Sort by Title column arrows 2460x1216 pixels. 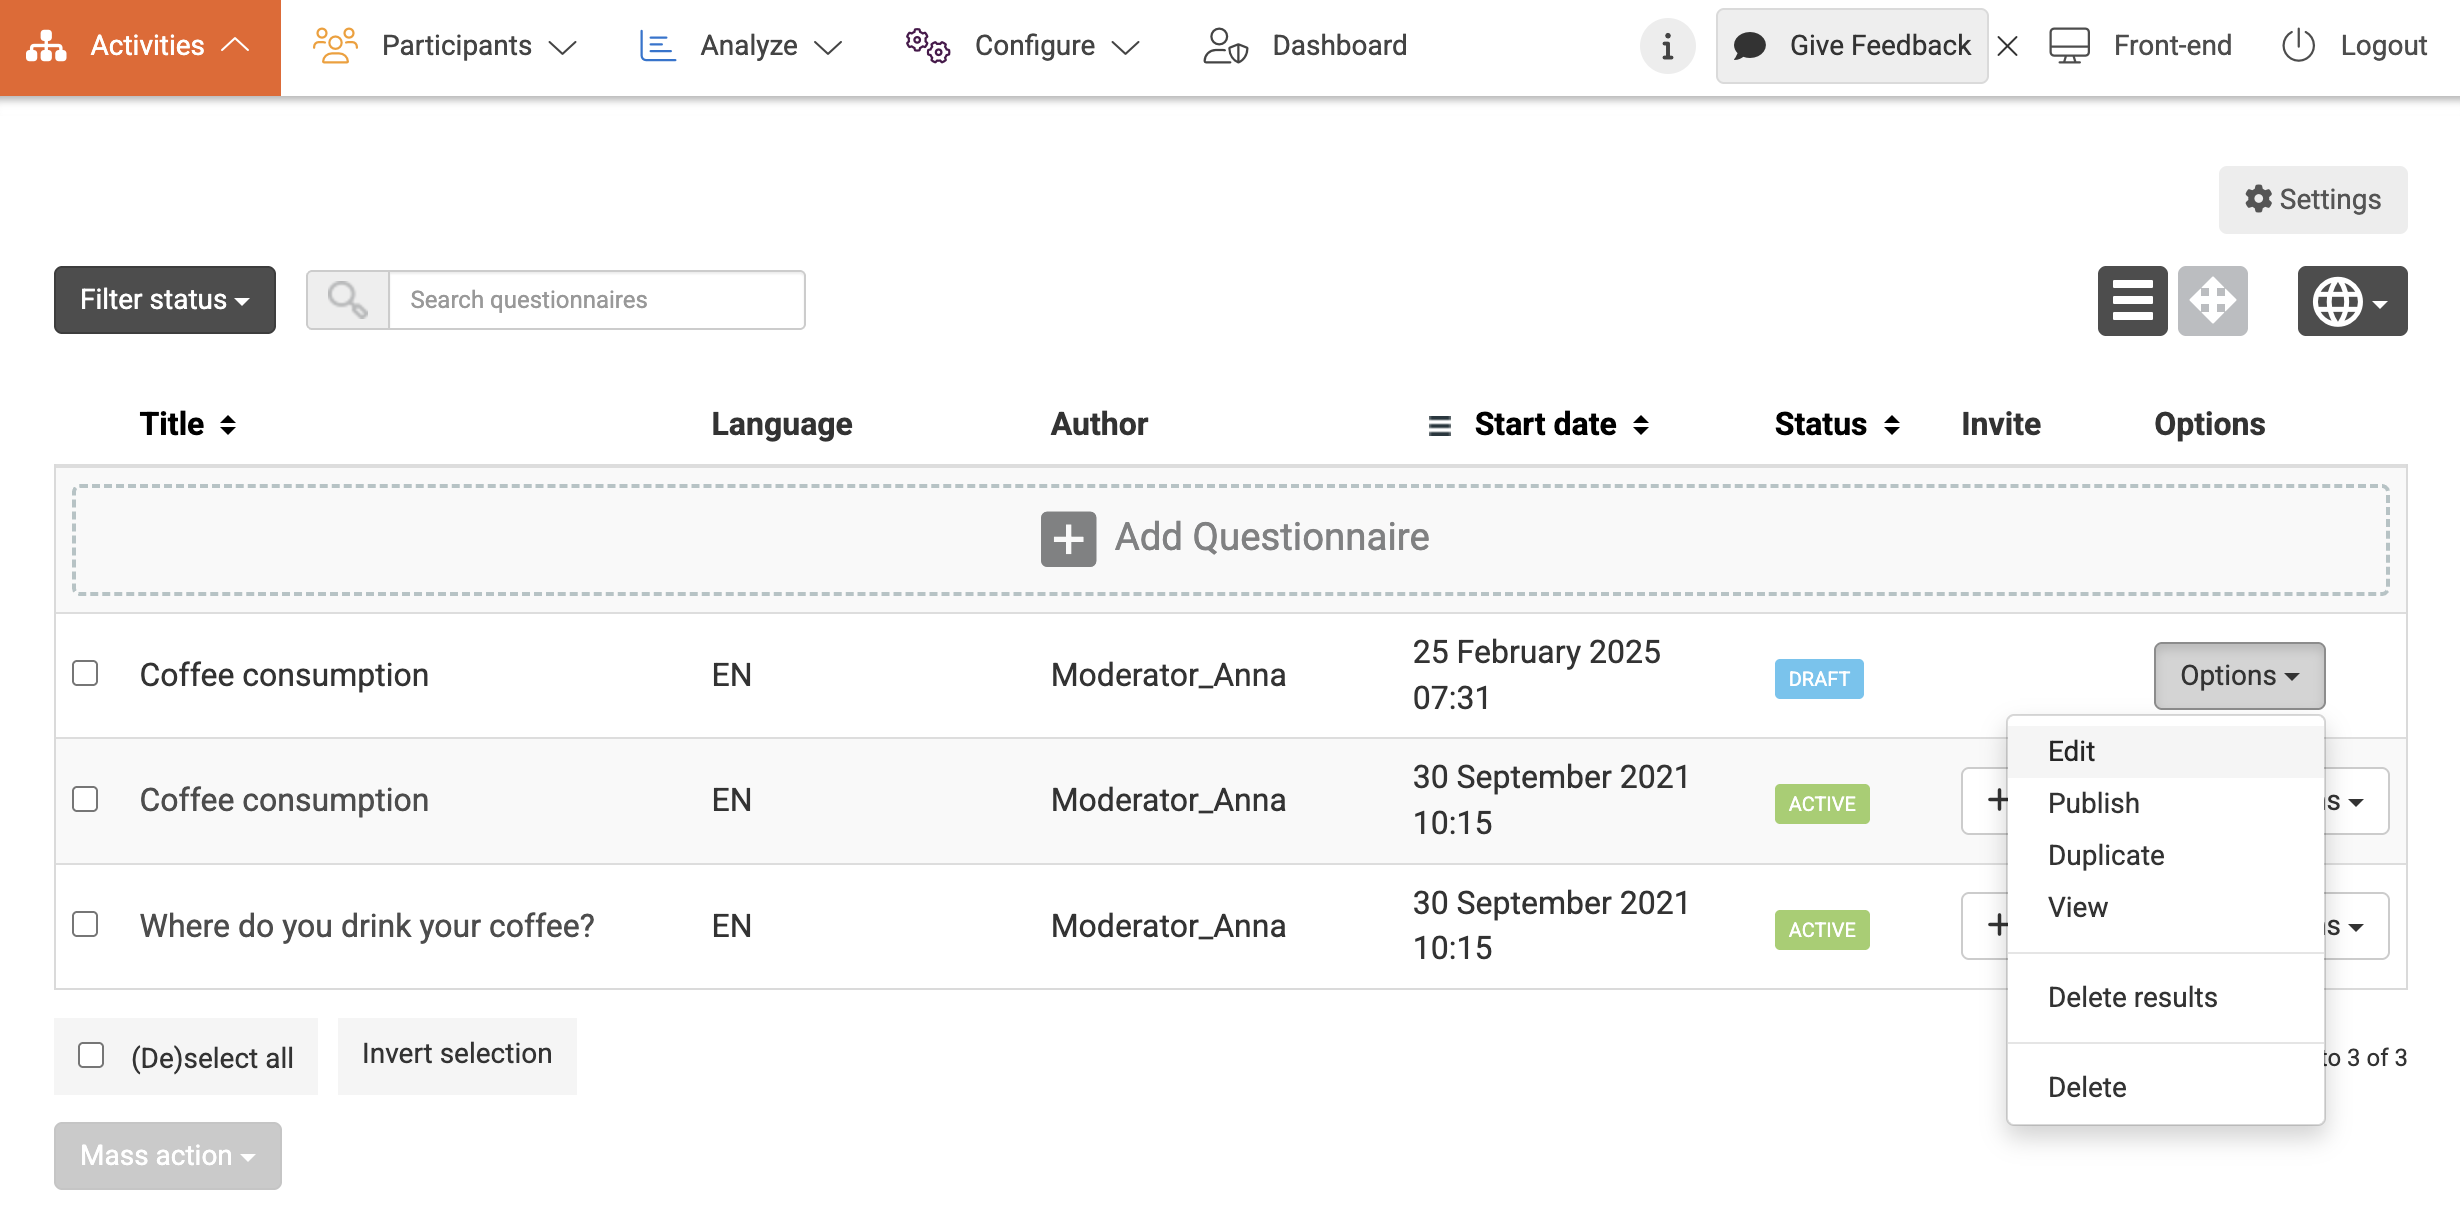click(228, 425)
